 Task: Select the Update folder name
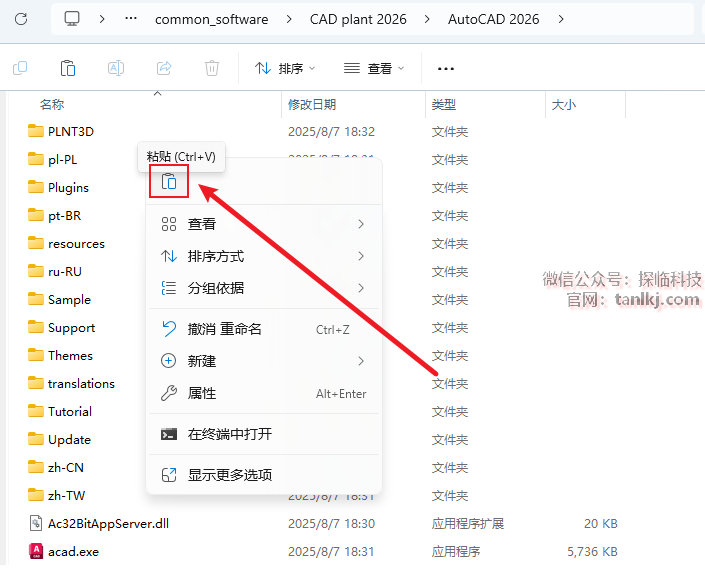[69, 440]
